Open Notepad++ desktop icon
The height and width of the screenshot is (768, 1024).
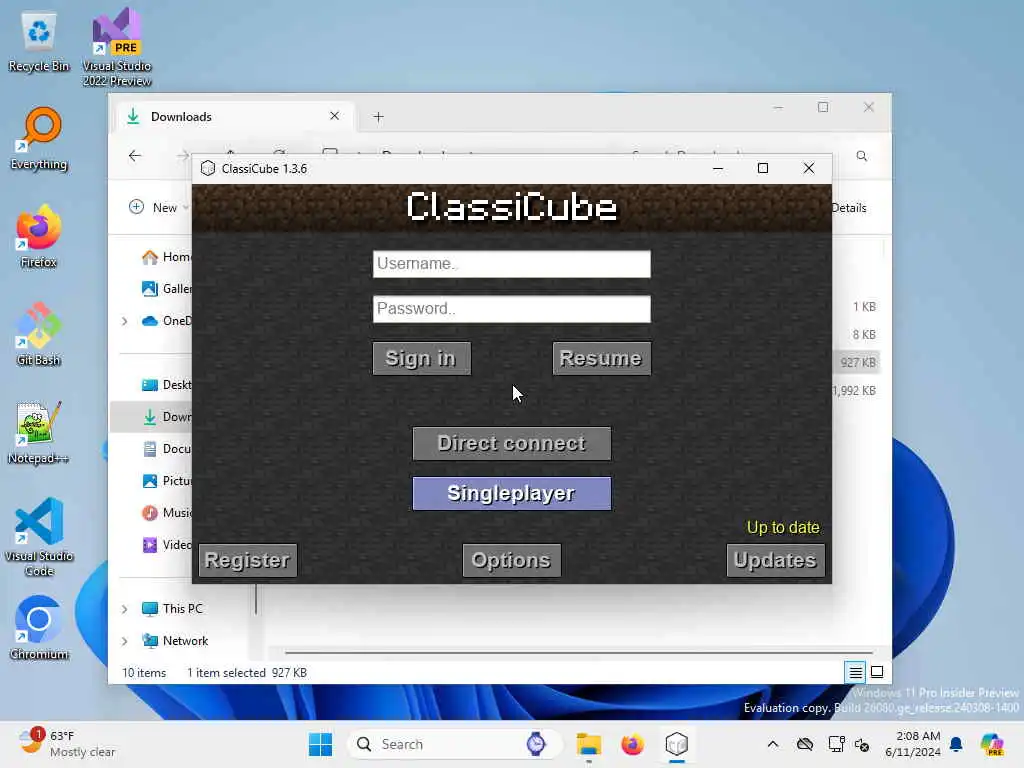pyautogui.click(x=39, y=434)
